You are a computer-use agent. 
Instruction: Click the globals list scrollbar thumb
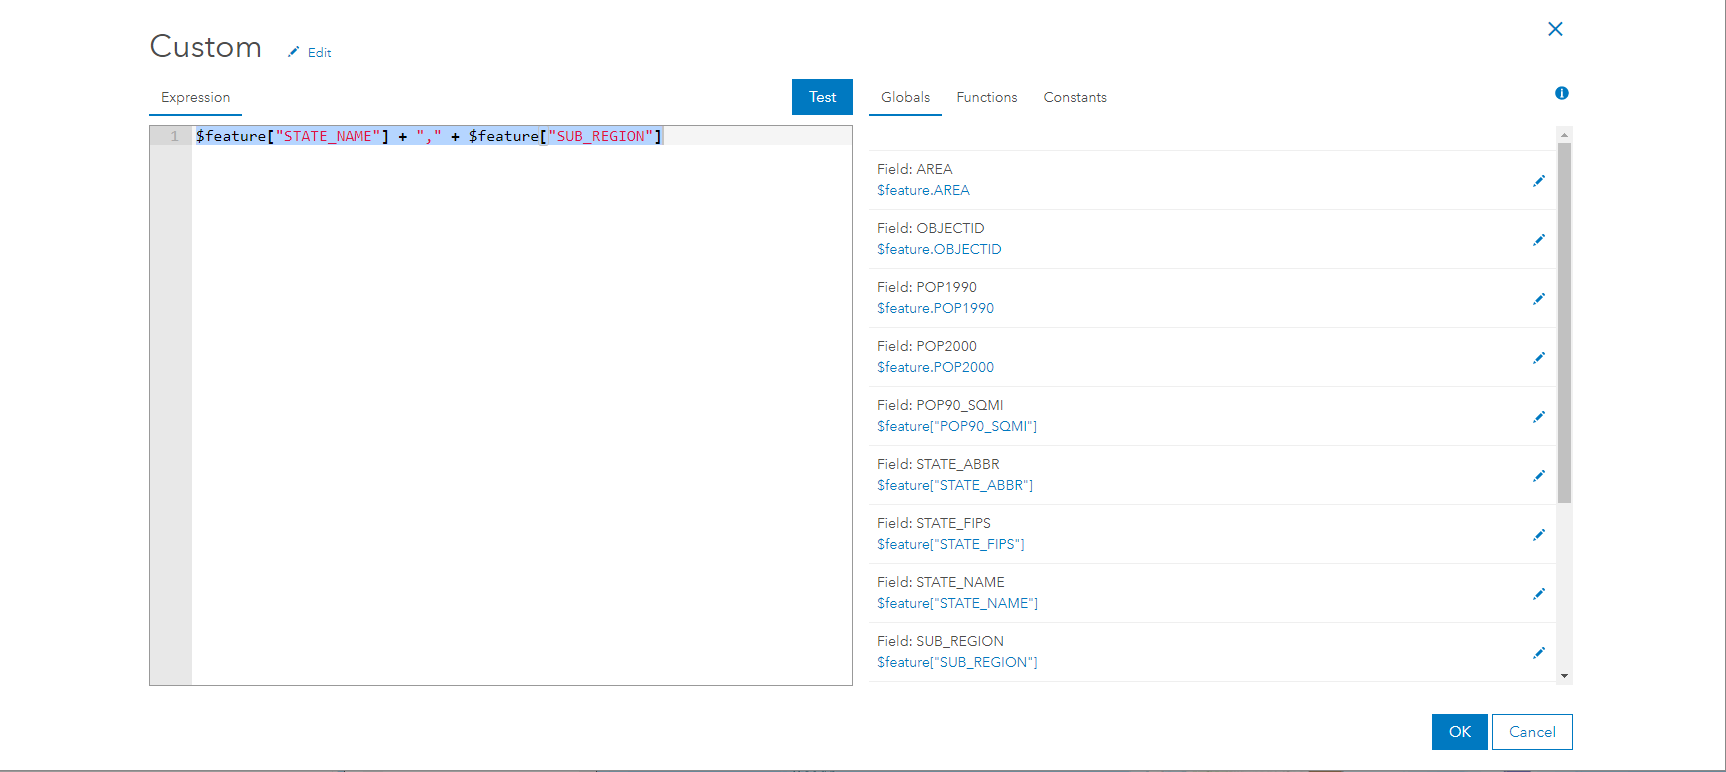pyautogui.click(x=1564, y=322)
